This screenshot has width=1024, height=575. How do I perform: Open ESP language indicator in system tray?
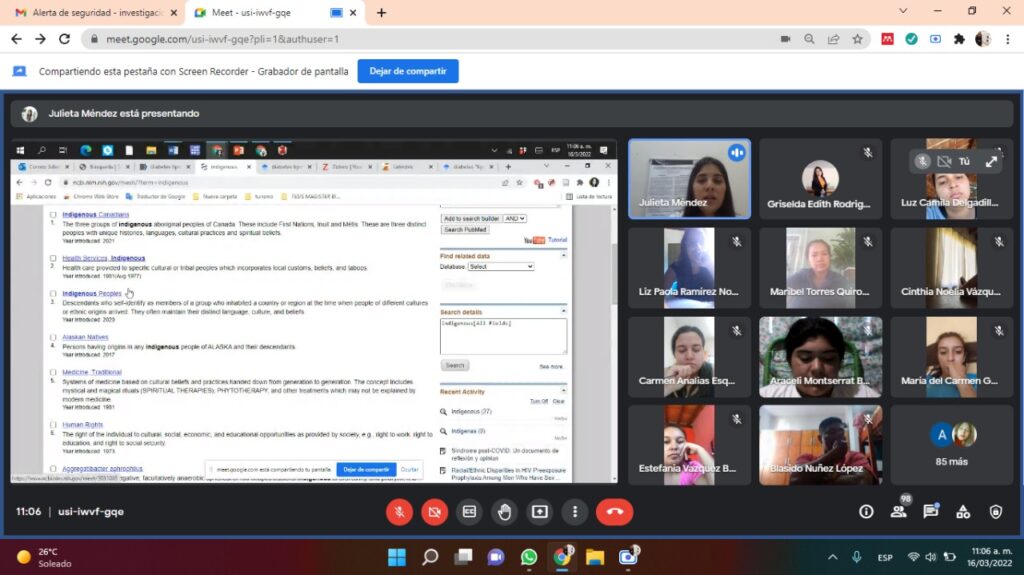point(885,557)
